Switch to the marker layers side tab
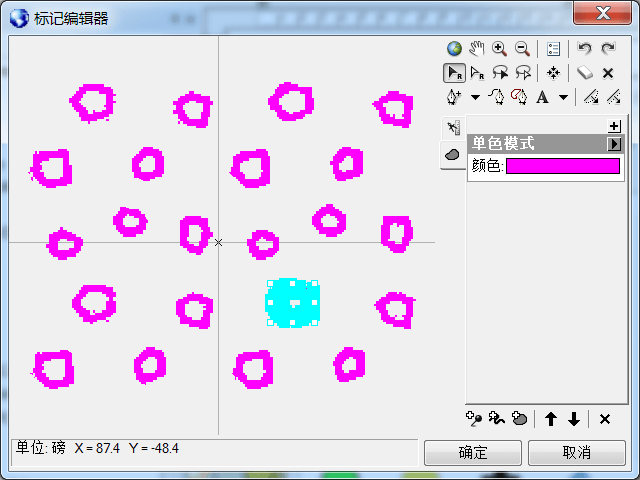 coord(453,128)
